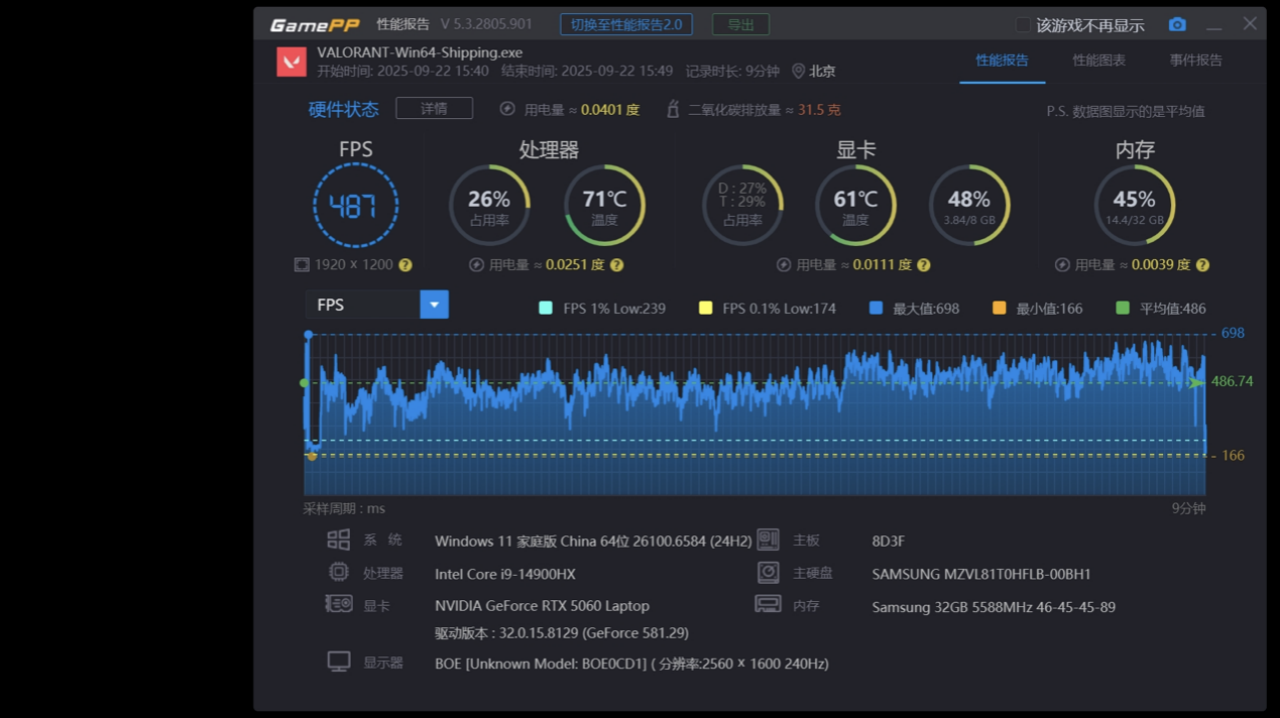Viewport: 1280px width, 718px height.
Task: Click the 导出 export button
Action: pos(740,24)
